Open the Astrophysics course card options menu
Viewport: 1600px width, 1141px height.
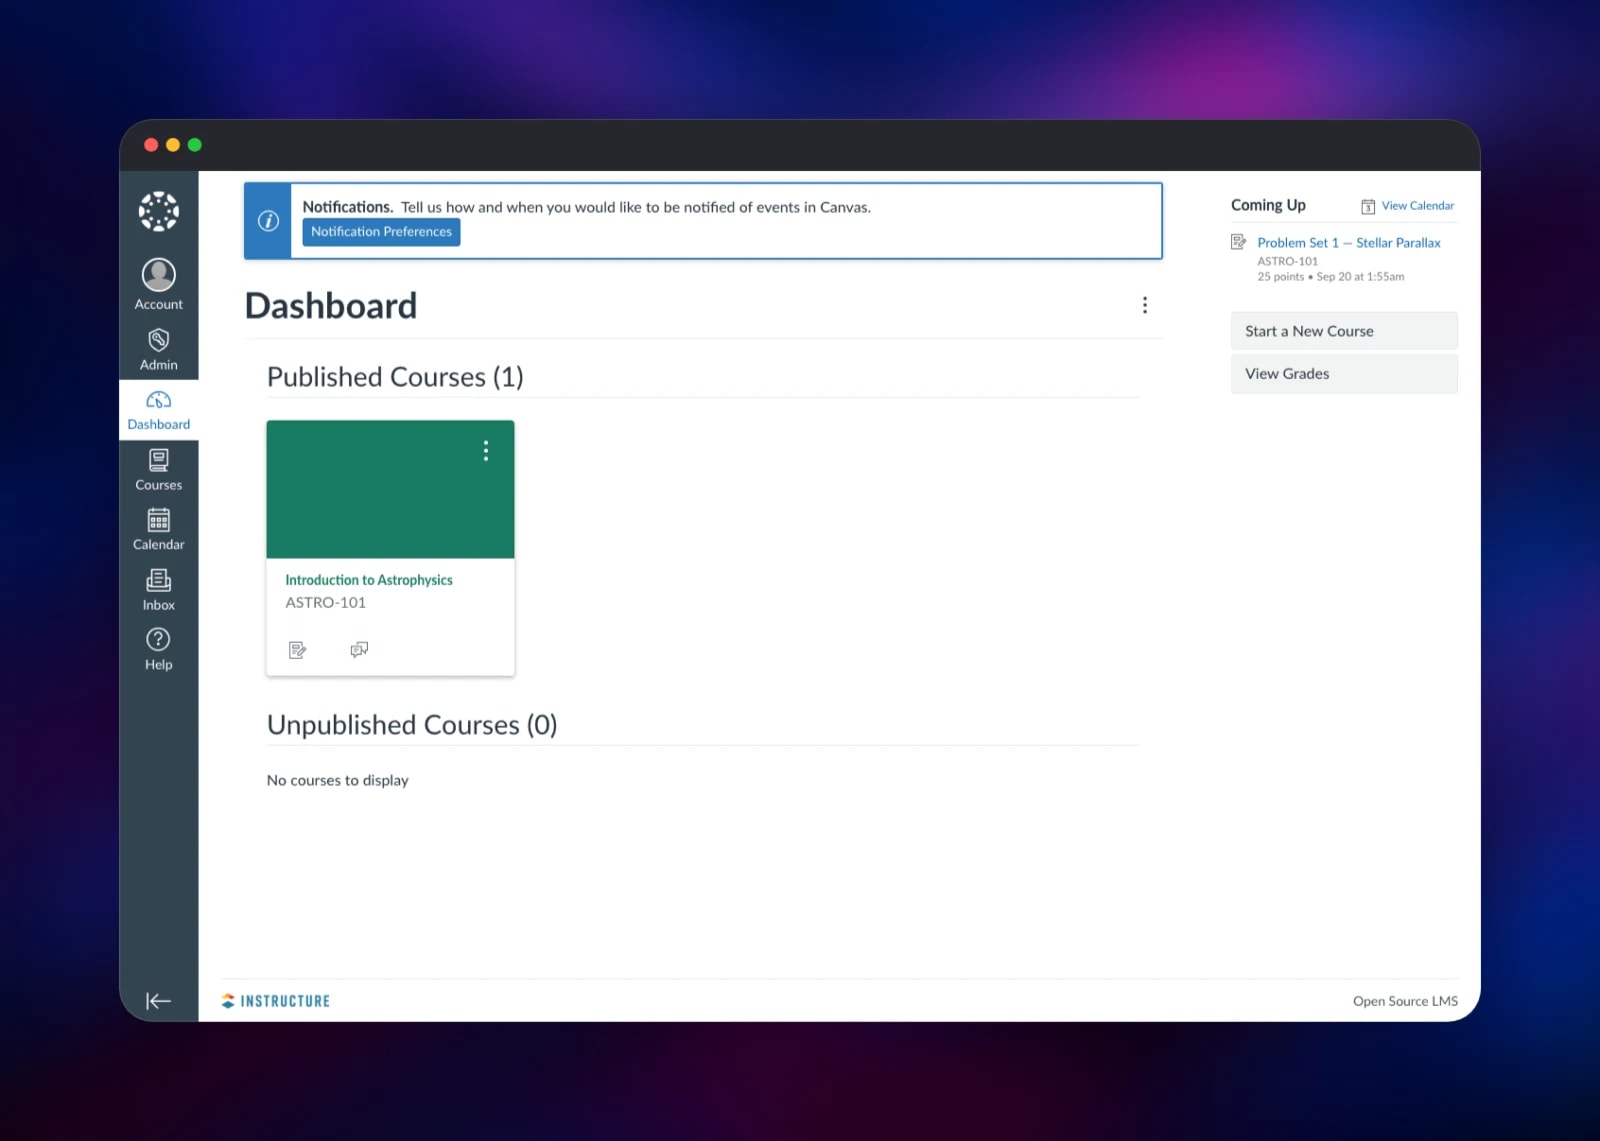tap(486, 451)
